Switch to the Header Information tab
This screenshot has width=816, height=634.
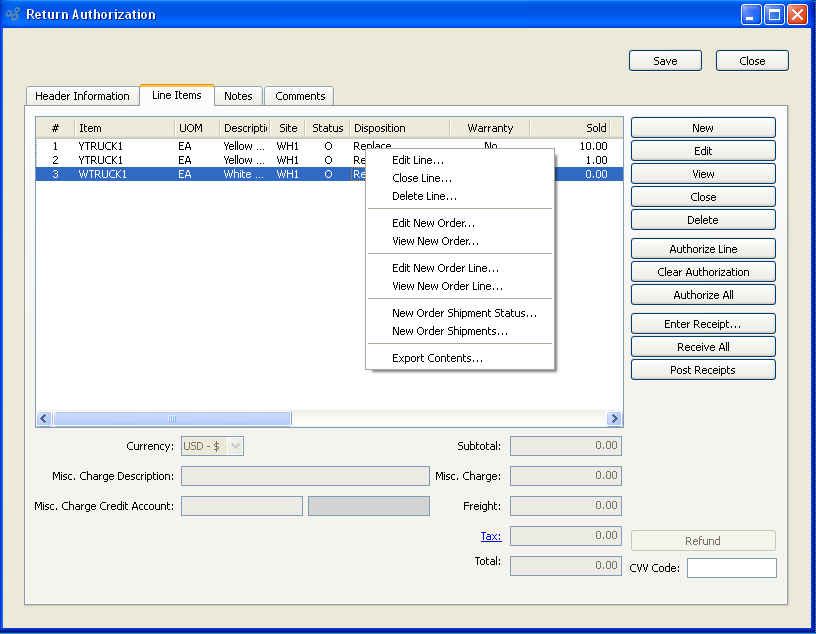[82, 96]
